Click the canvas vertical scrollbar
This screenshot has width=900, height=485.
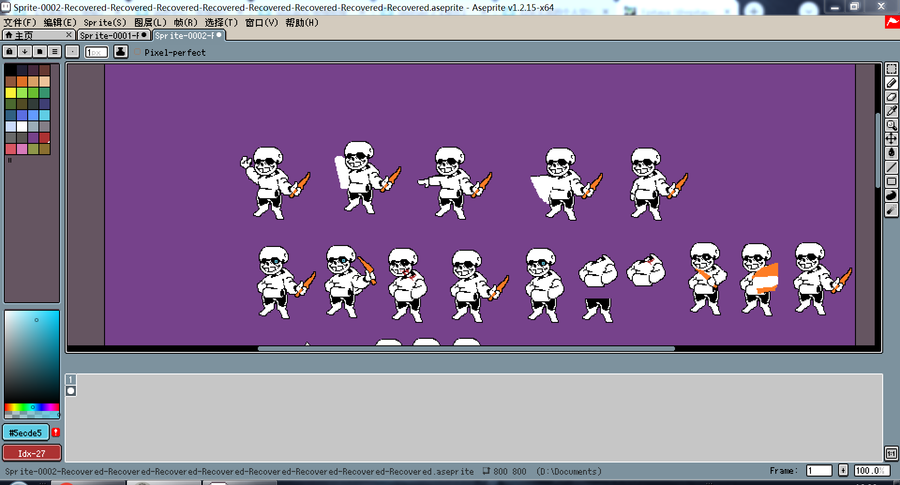[x=878, y=150]
